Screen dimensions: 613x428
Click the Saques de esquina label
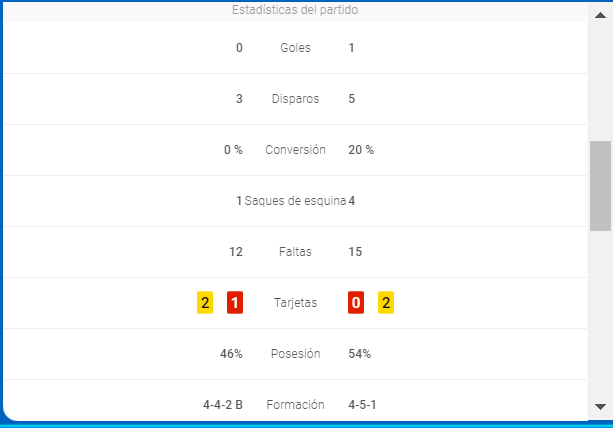(295, 201)
